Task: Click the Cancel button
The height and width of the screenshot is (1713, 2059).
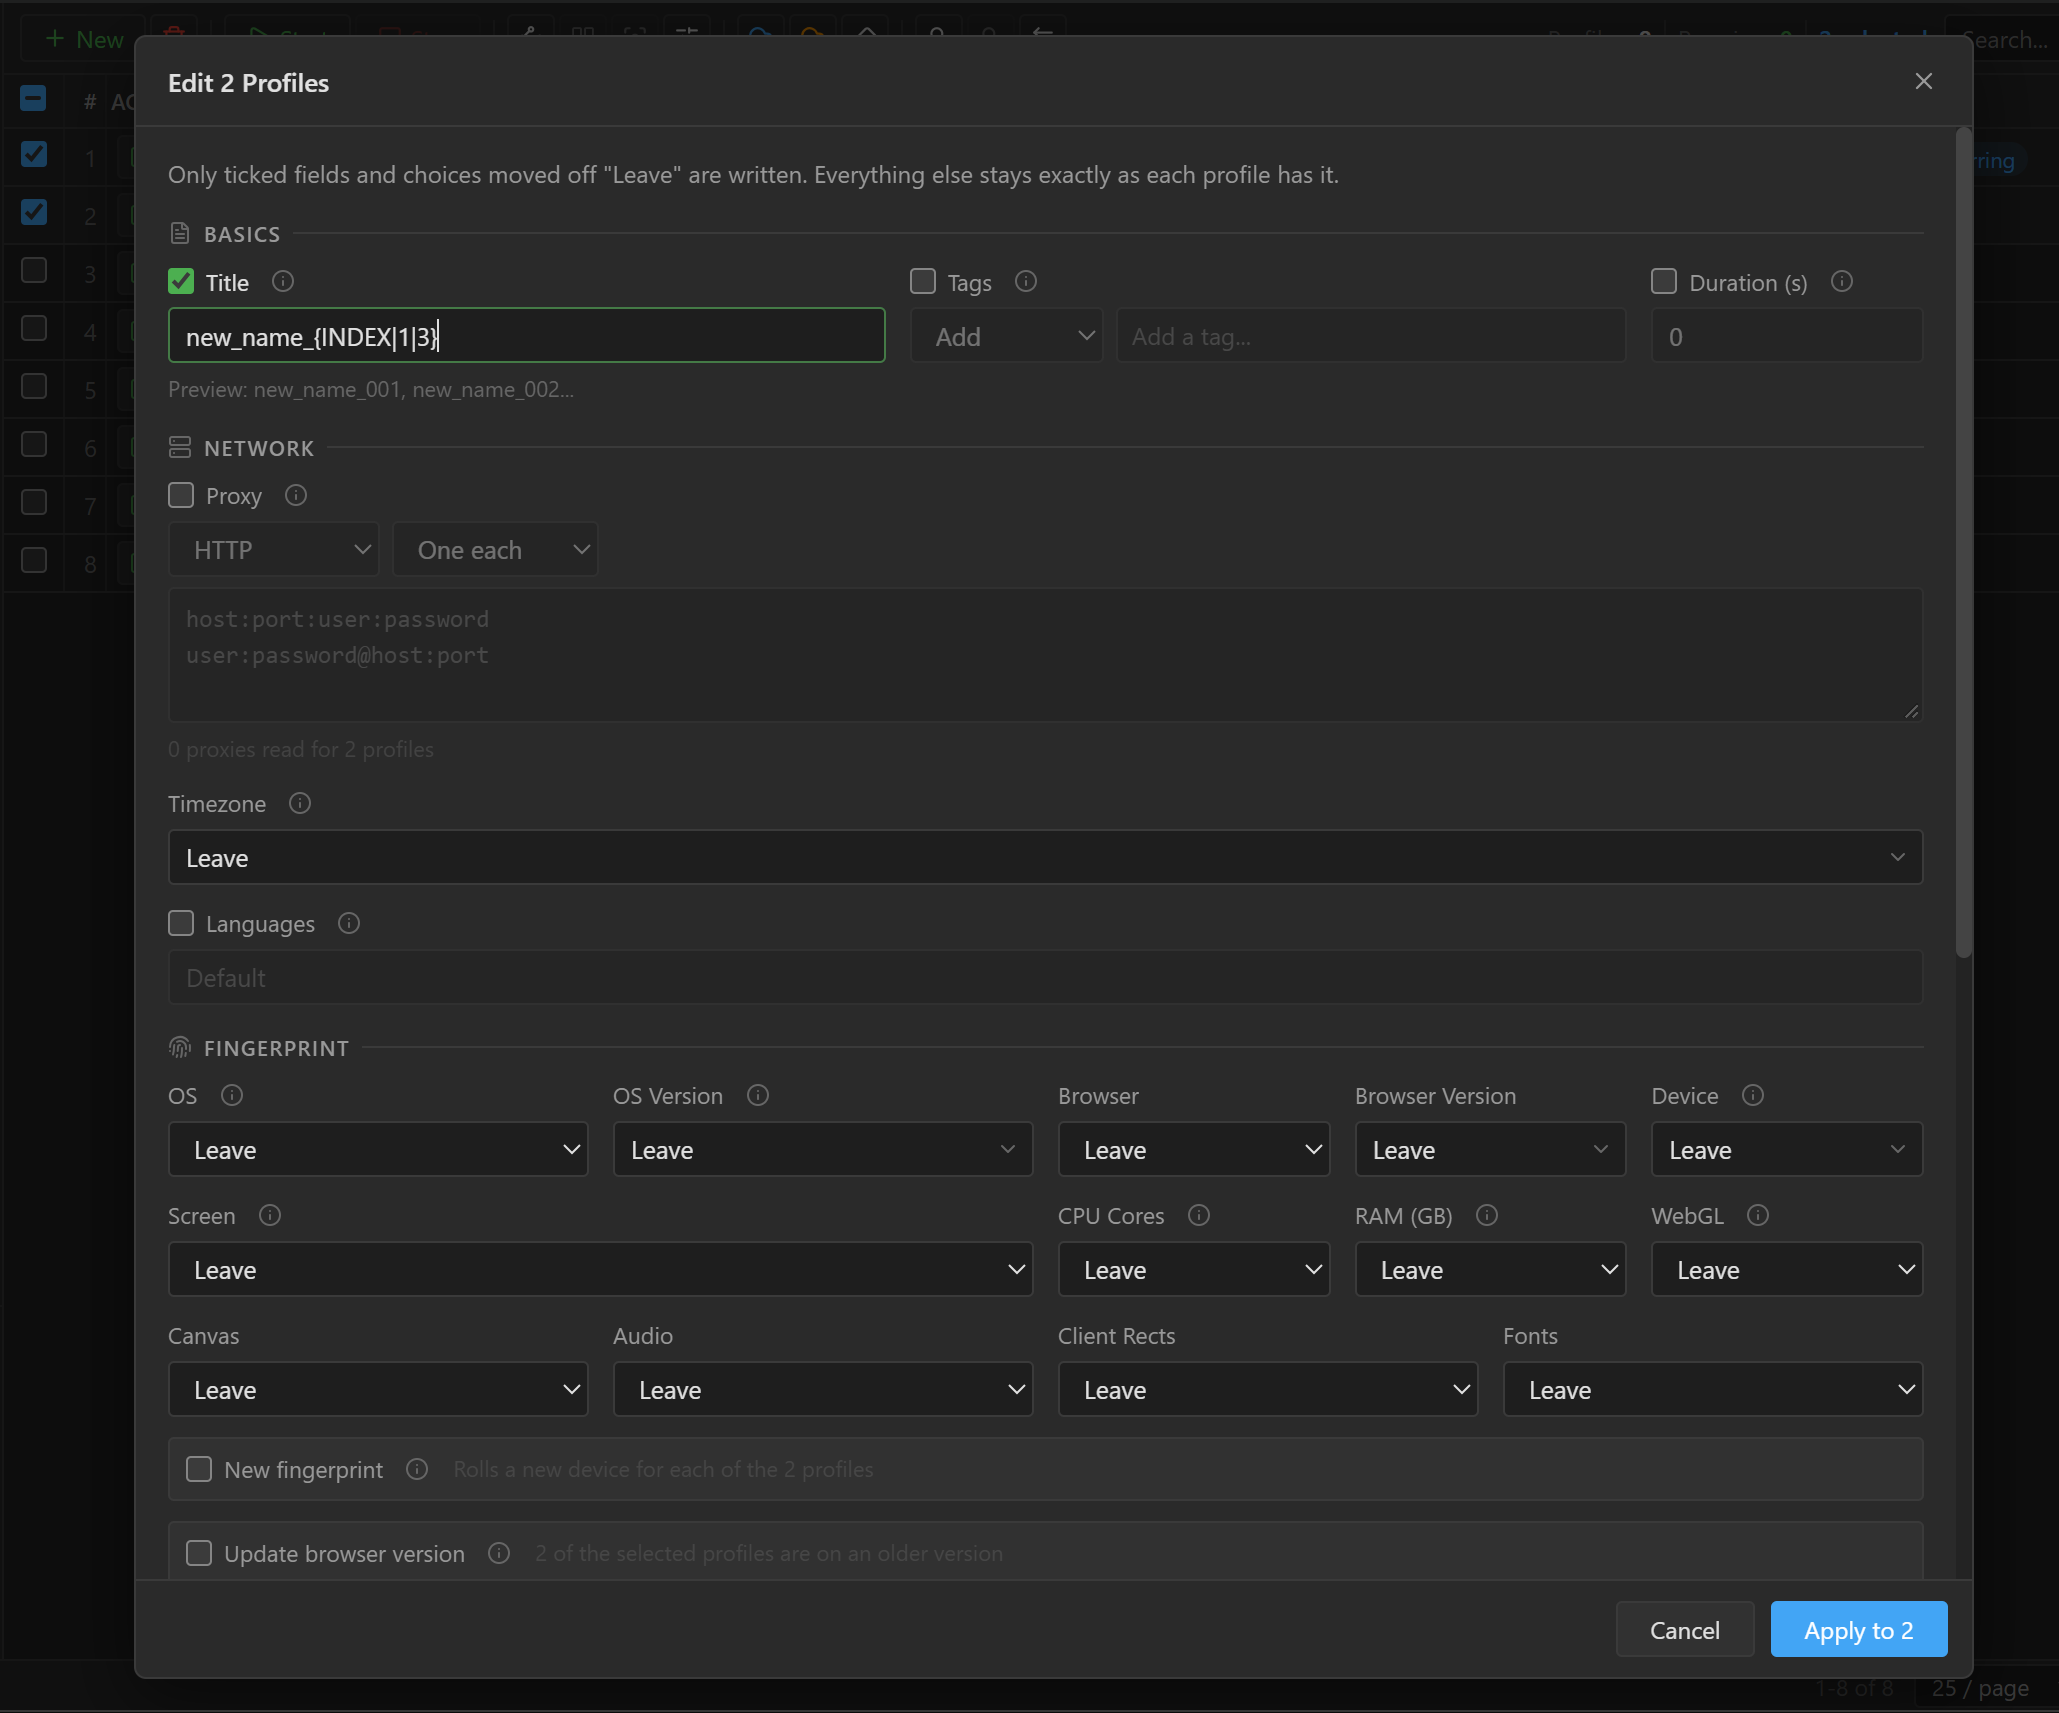Action: click(x=1685, y=1629)
